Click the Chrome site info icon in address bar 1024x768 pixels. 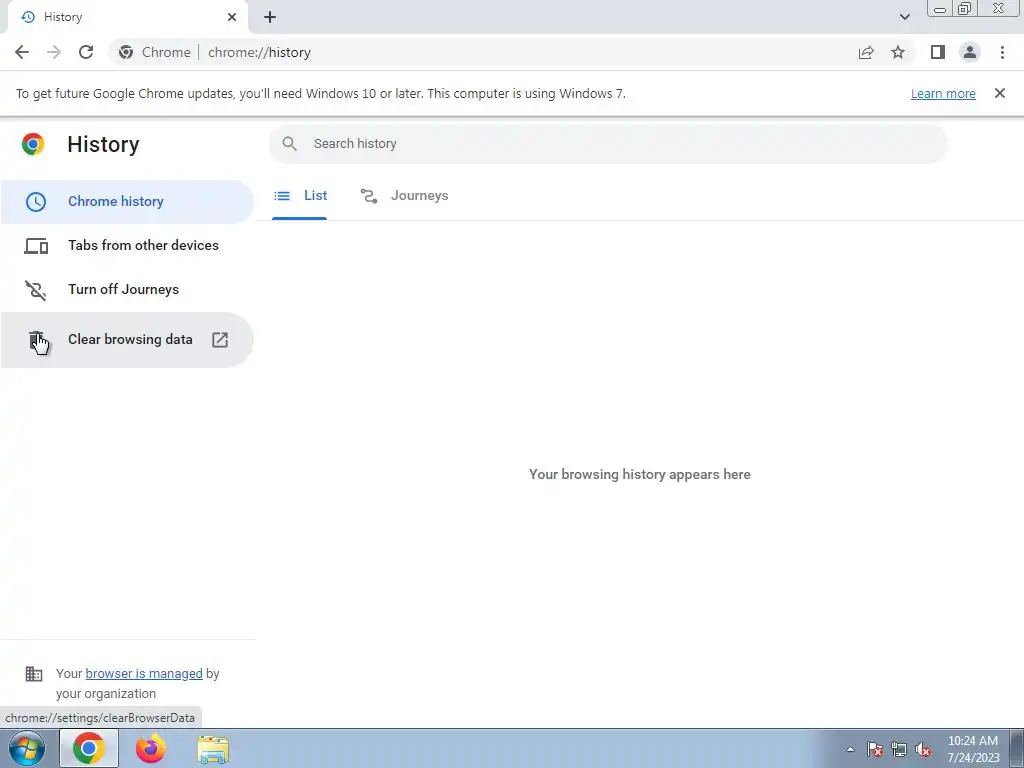(126, 52)
